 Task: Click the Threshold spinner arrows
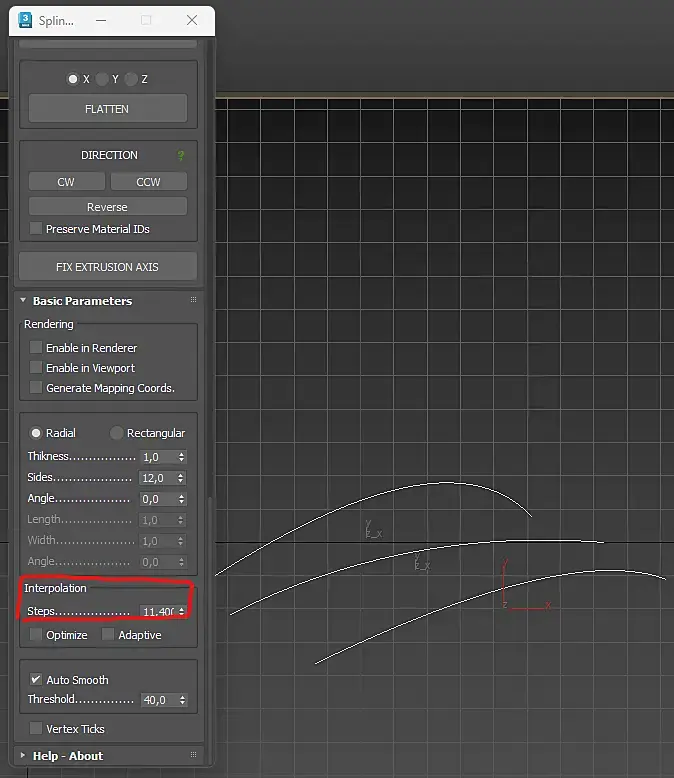click(x=183, y=700)
